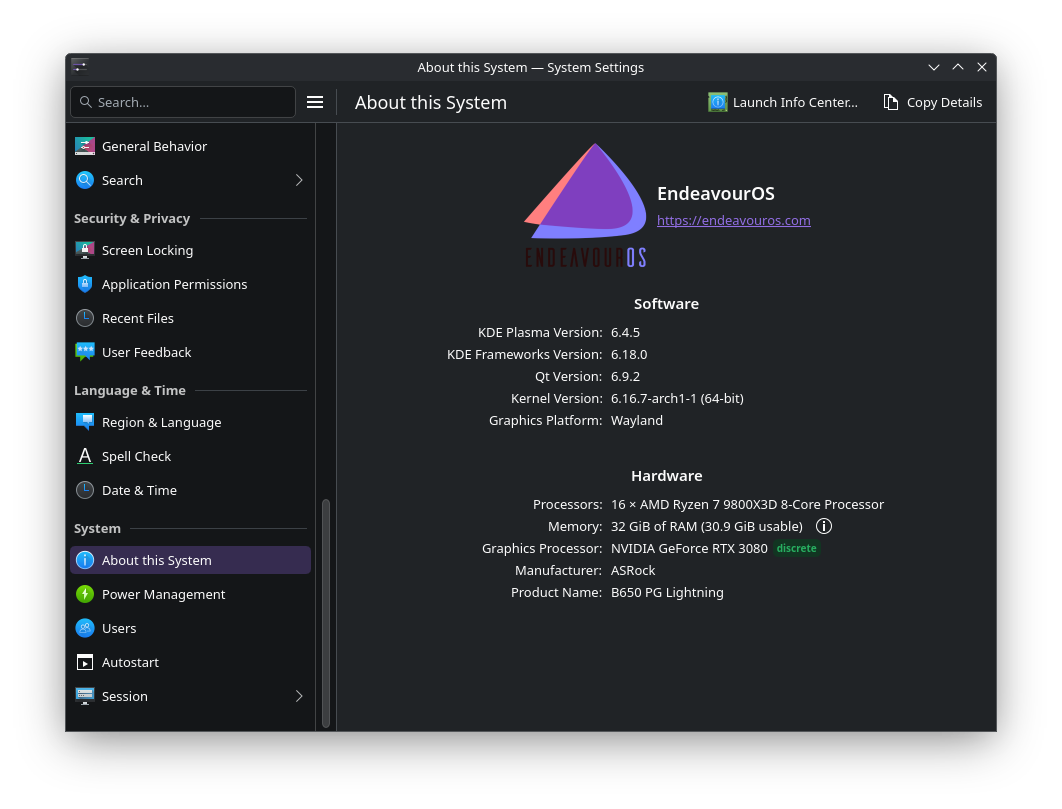This screenshot has height=809, width=1062.
Task: Maximize the System Settings window
Action: pyautogui.click(x=958, y=67)
